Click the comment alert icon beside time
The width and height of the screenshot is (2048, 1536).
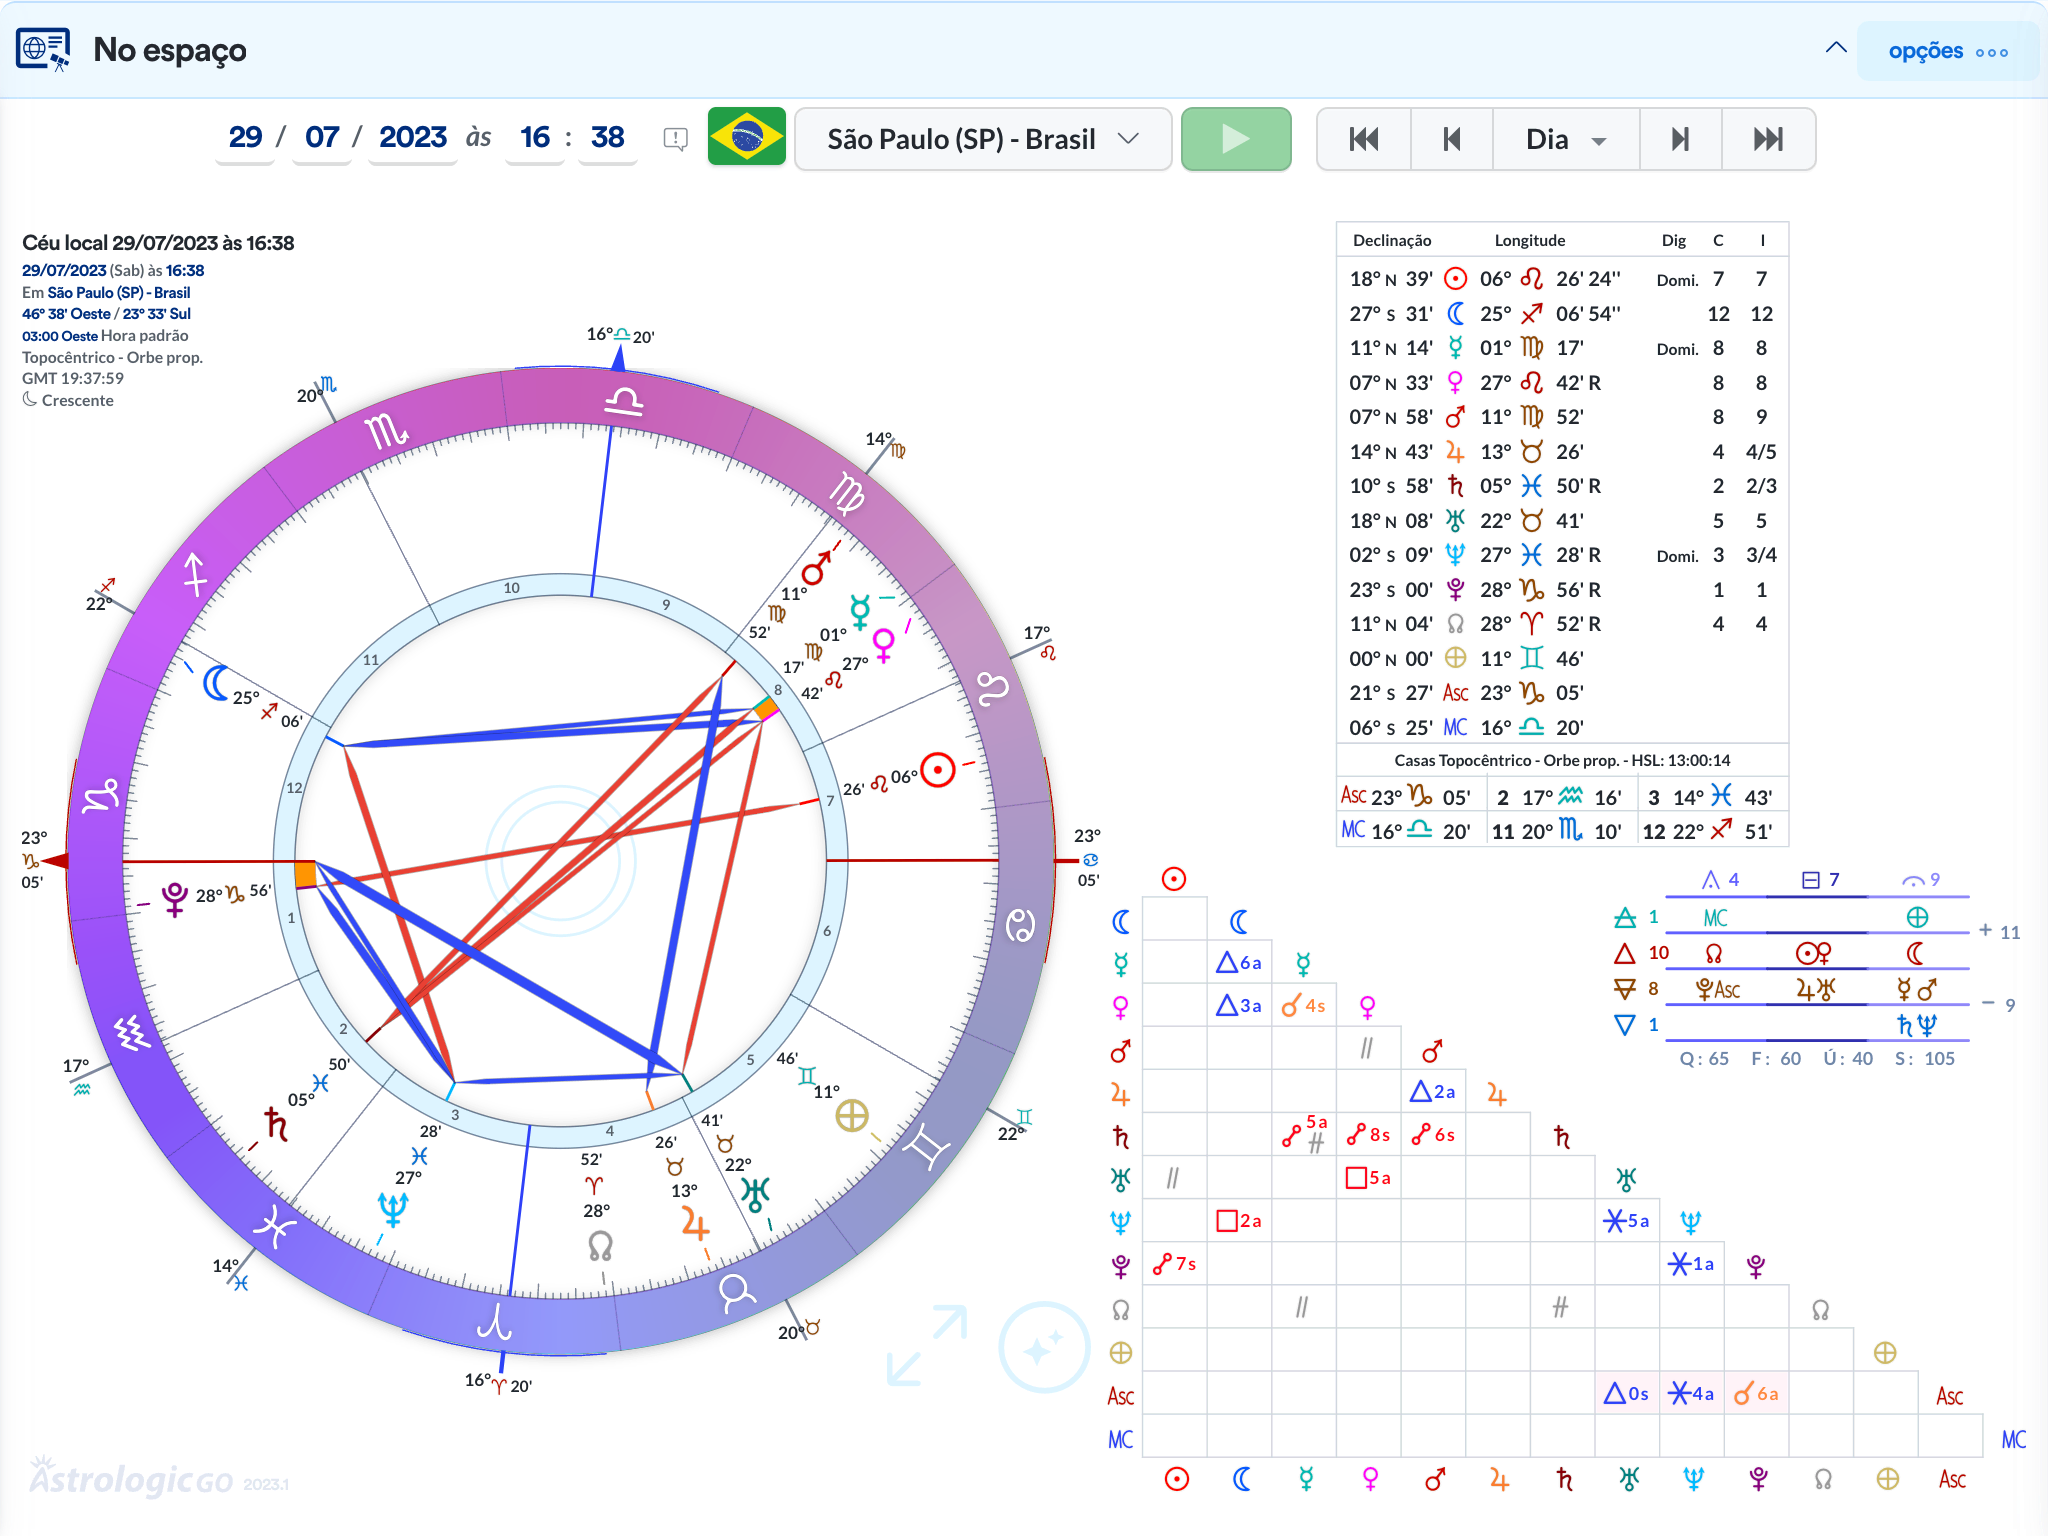(x=676, y=139)
